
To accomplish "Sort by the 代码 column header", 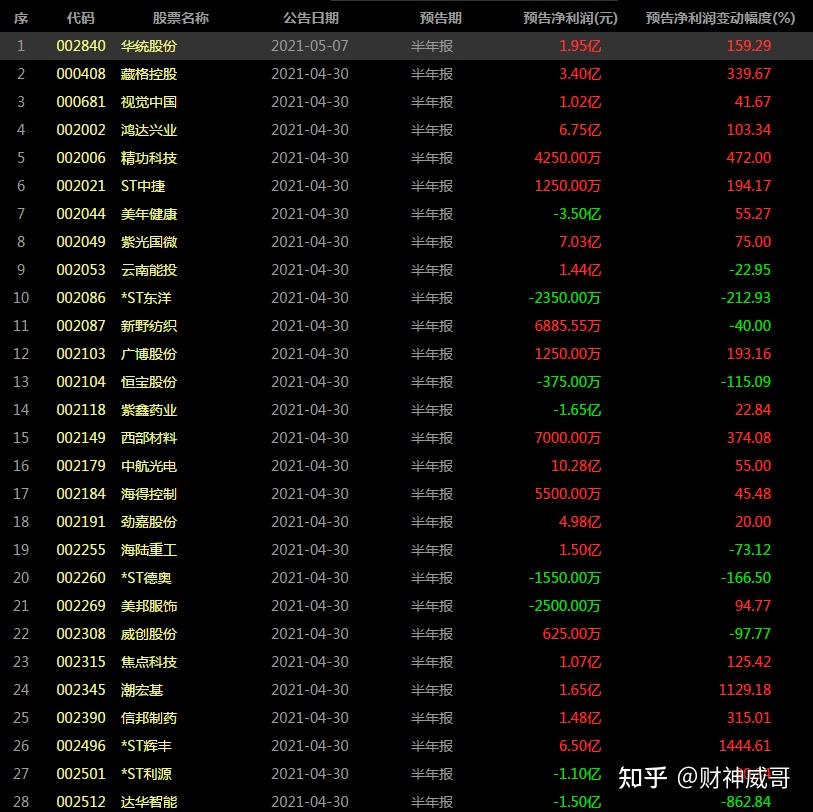I will click(81, 18).
